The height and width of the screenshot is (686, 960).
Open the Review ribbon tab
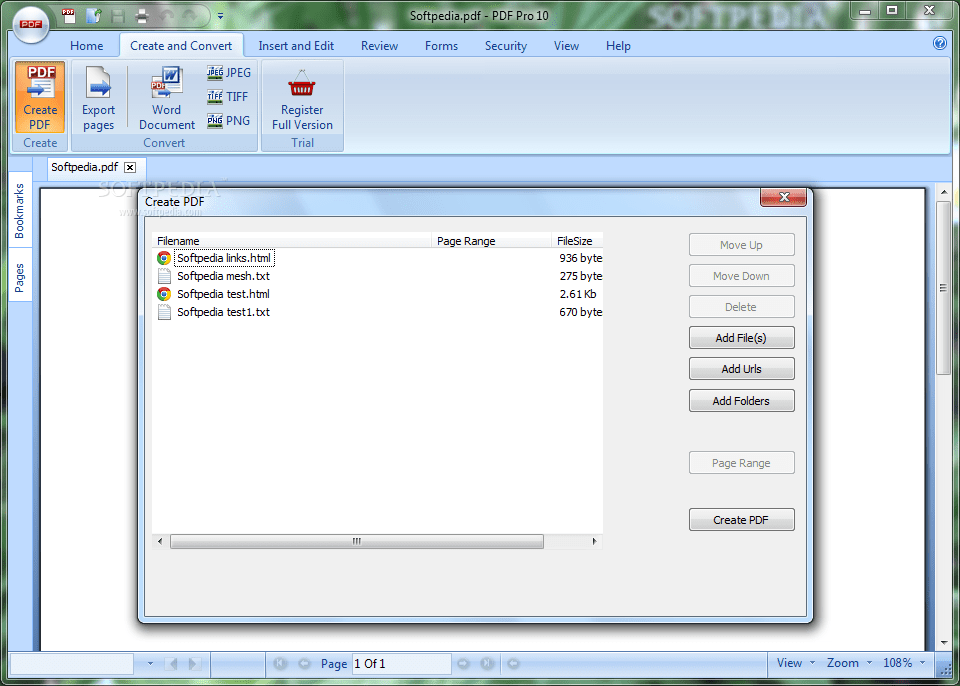coord(380,46)
